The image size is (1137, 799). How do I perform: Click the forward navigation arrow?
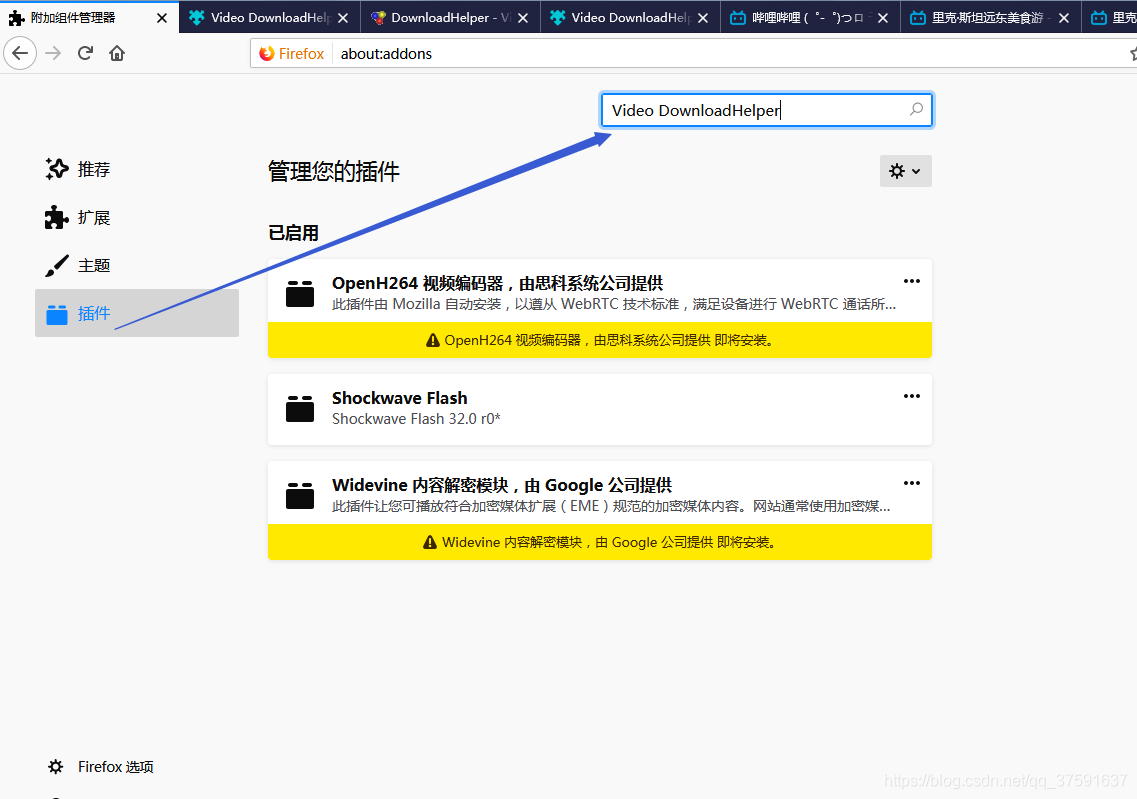pos(53,53)
